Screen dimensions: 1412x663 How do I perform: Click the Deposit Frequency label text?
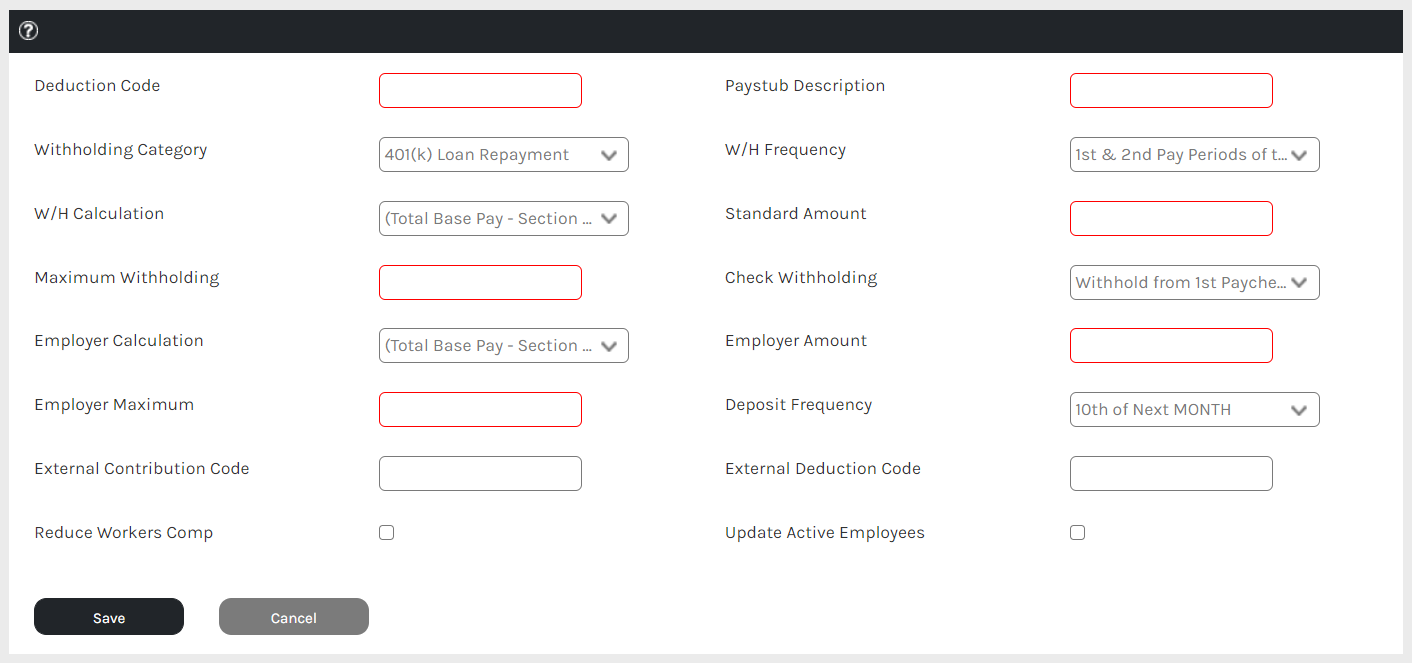[798, 405]
